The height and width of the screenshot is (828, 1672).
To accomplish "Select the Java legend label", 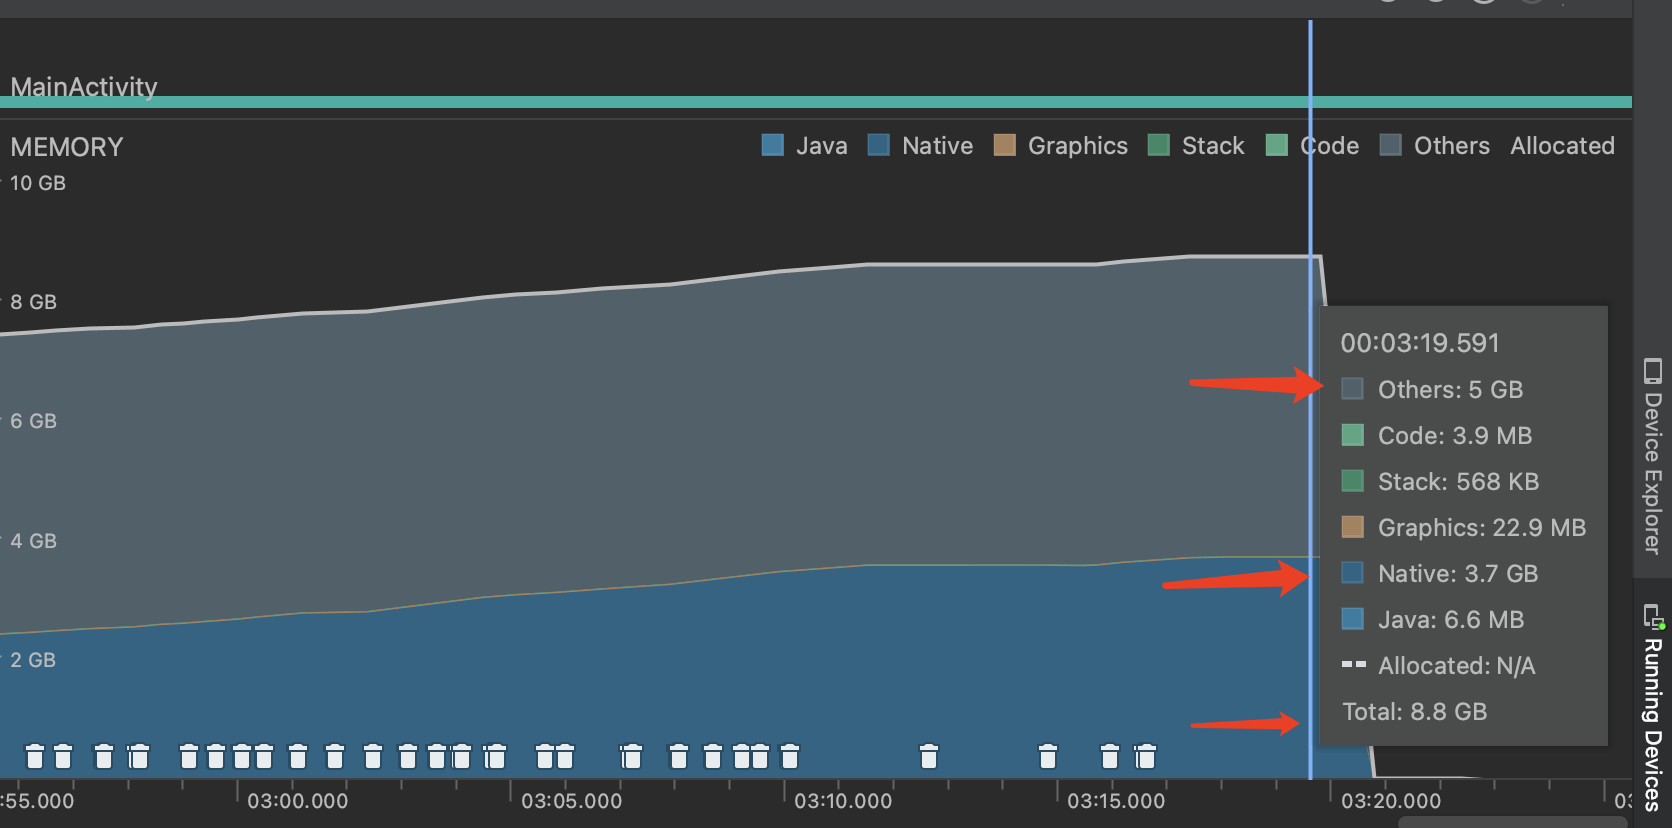I will coord(822,146).
